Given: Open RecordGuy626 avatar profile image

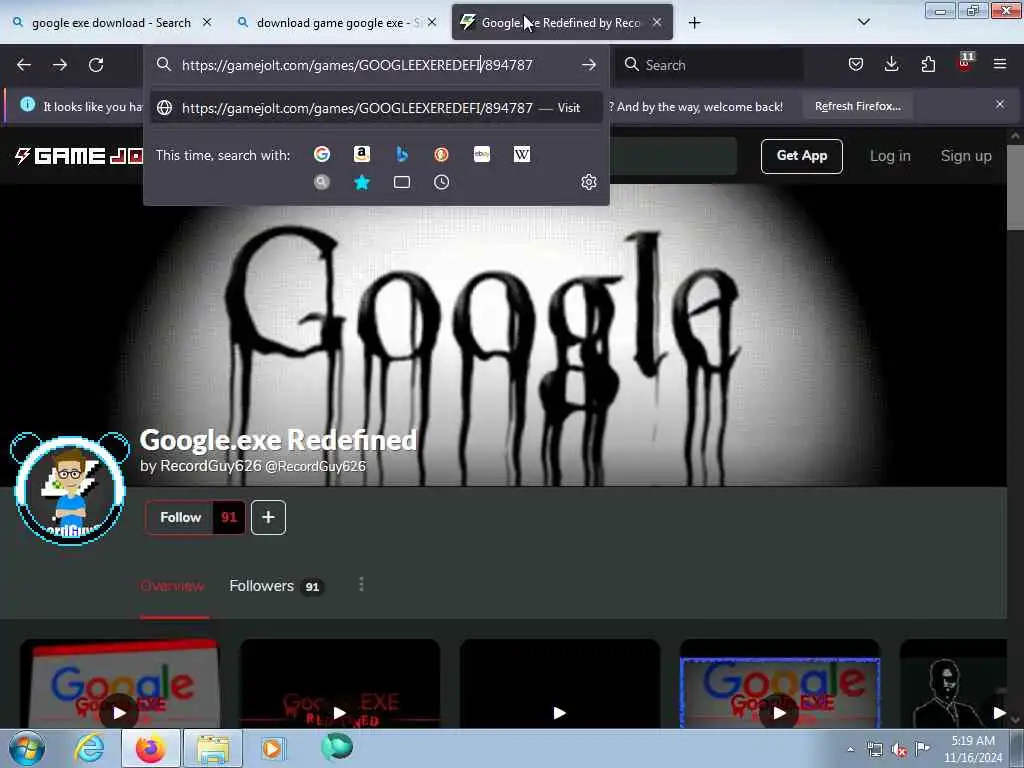Looking at the screenshot, I should pyautogui.click(x=71, y=489).
